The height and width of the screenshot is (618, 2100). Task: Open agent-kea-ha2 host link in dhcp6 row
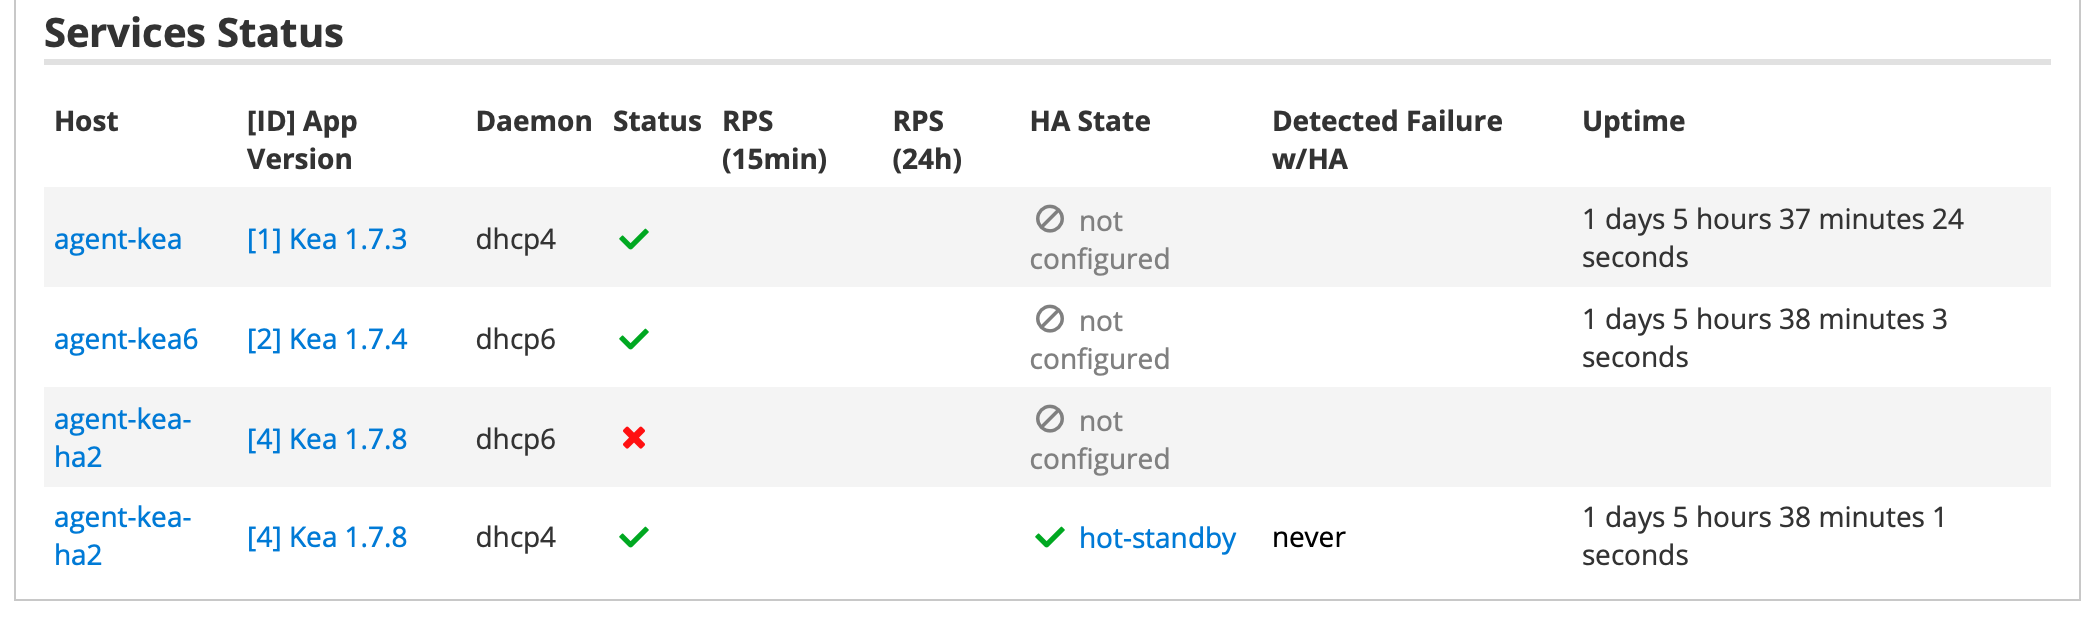click(122, 438)
